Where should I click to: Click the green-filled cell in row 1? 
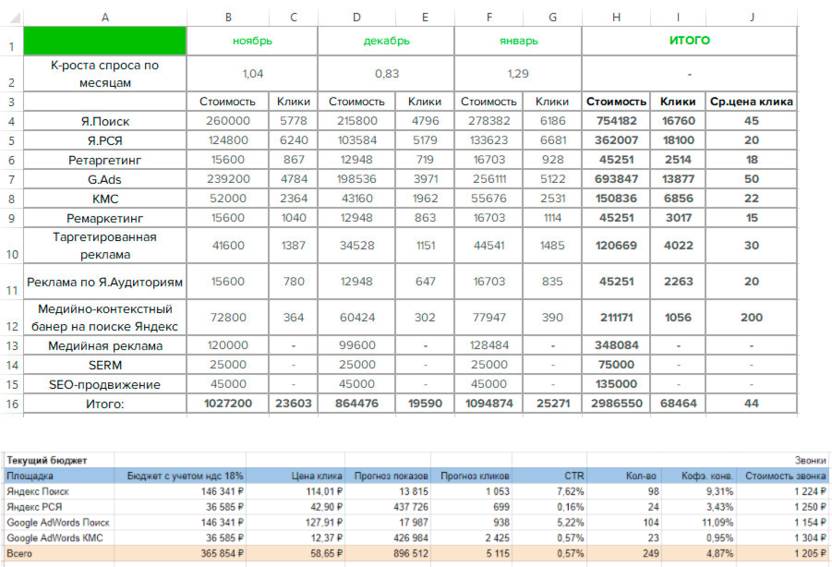click(105, 41)
